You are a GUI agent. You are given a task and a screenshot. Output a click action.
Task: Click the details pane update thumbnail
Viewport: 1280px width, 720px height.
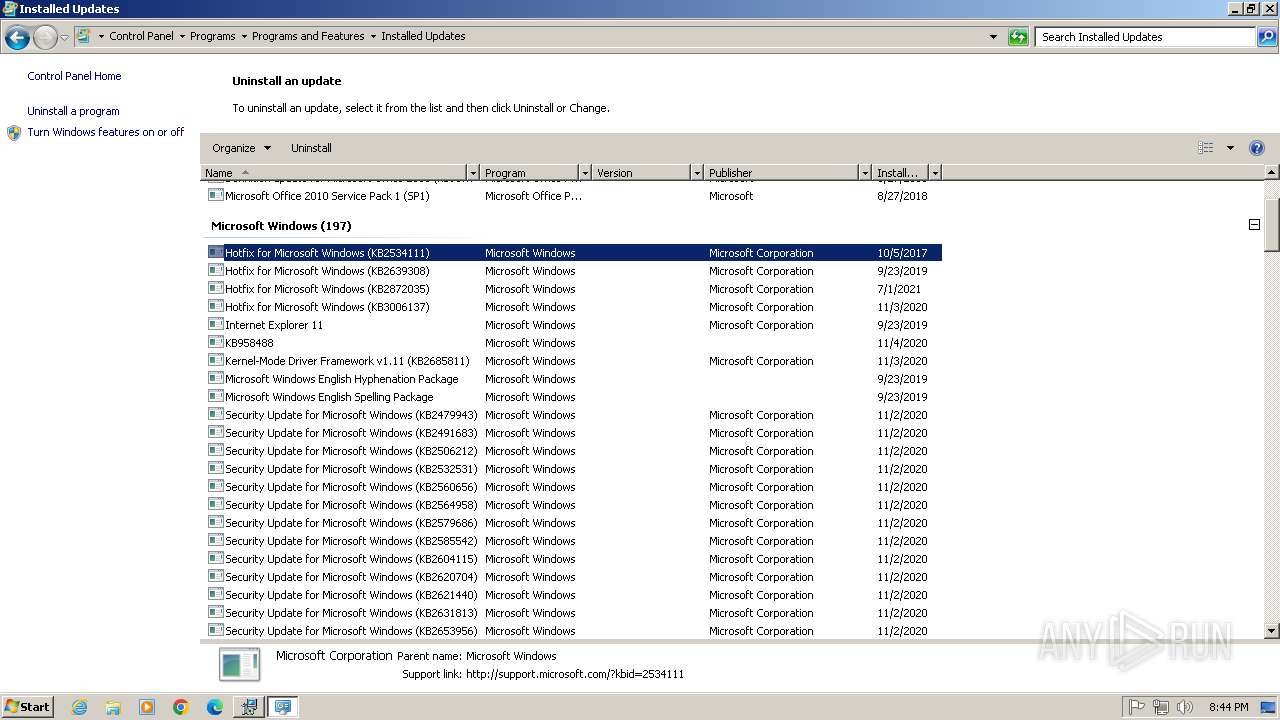pyautogui.click(x=240, y=665)
